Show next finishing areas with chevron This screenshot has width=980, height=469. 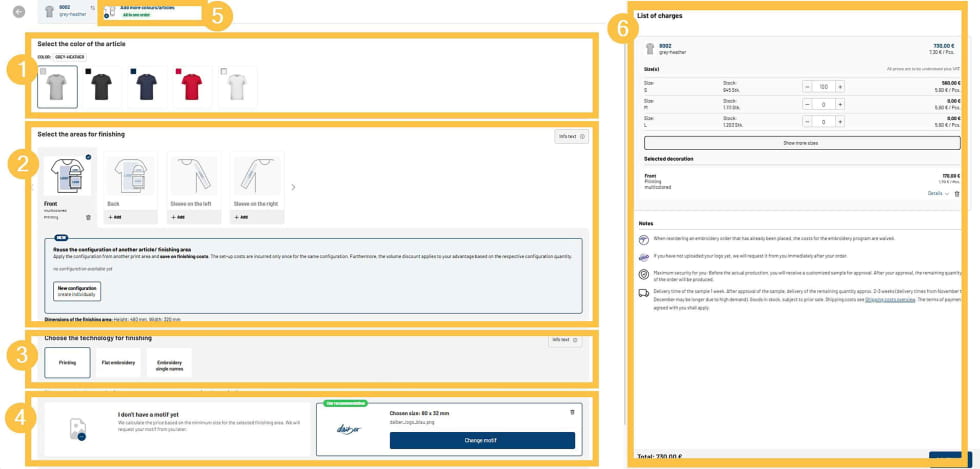[x=293, y=187]
